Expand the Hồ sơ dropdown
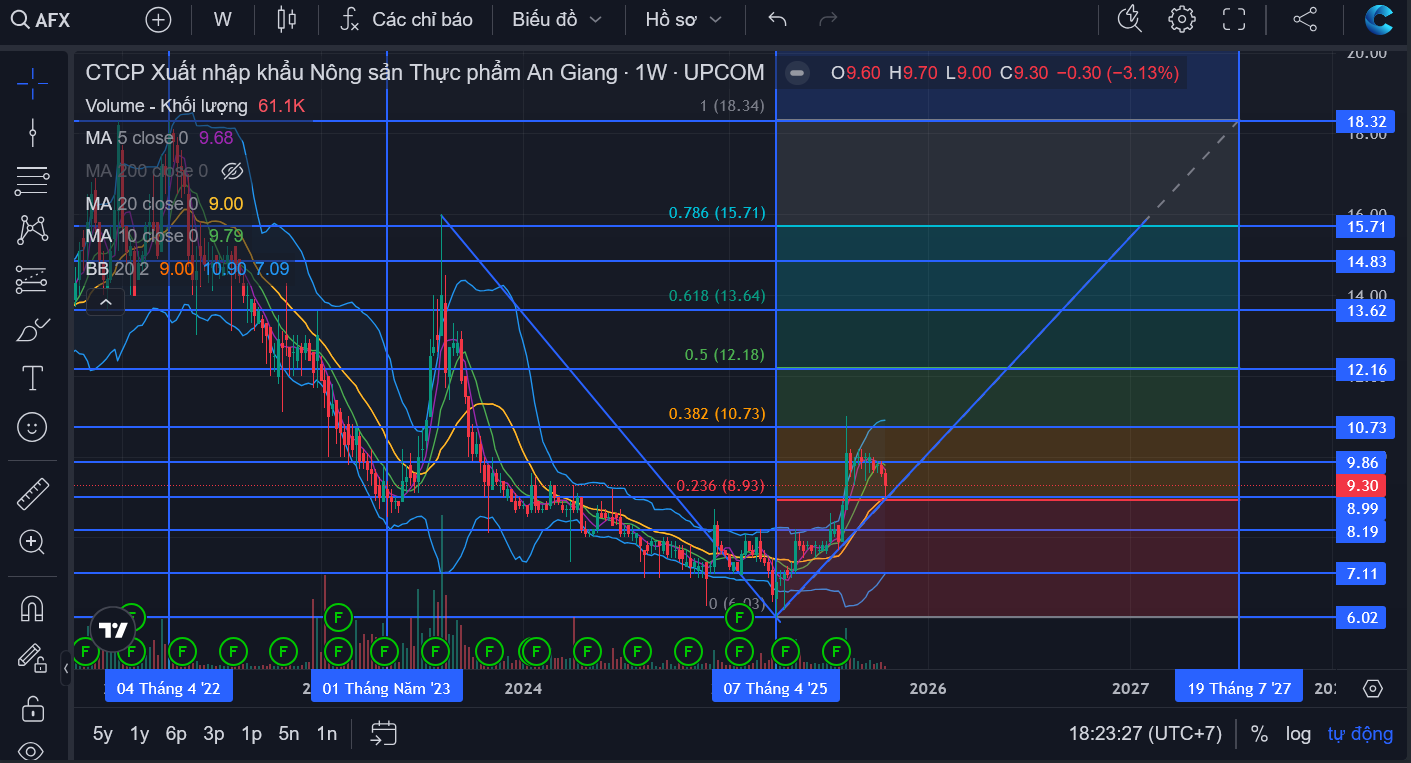 [x=684, y=19]
